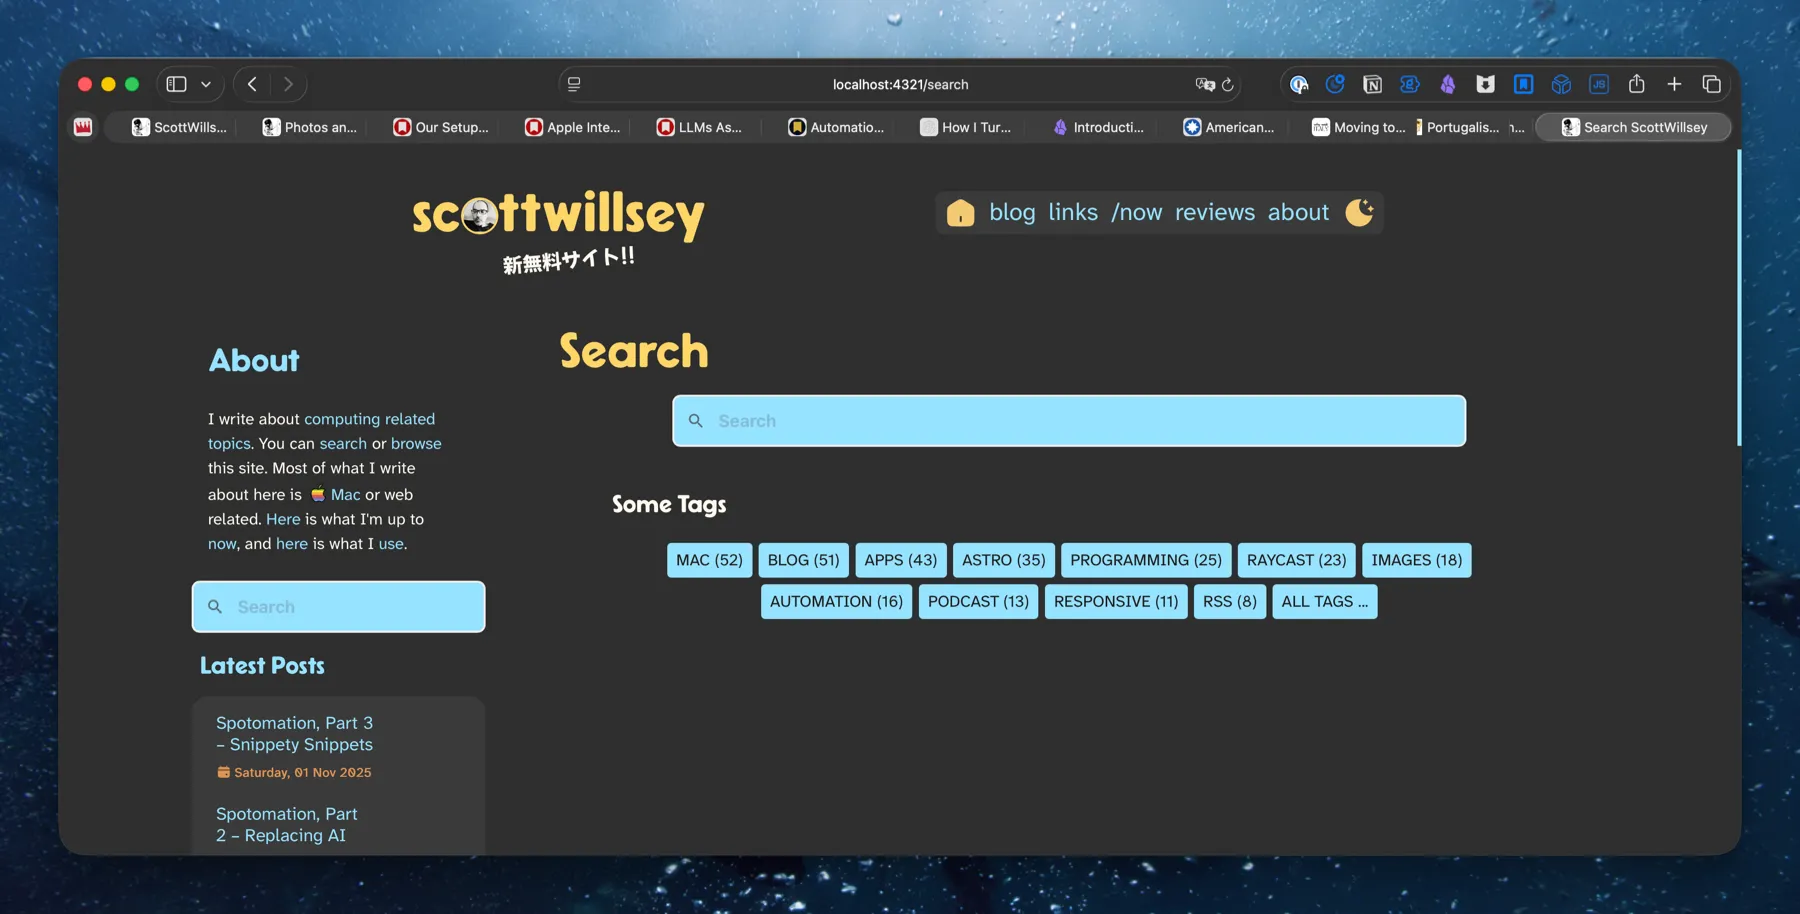The height and width of the screenshot is (914, 1800).
Task: Open the Search ScottWillsey pinned tab
Action: pyautogui.click(x=1632, y=127)
